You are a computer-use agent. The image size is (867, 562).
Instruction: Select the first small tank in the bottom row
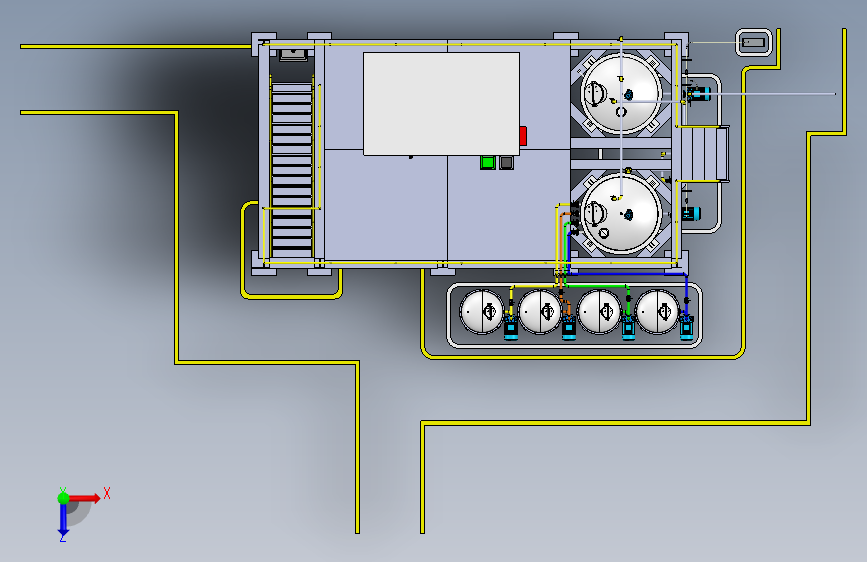tap(482, 312)
